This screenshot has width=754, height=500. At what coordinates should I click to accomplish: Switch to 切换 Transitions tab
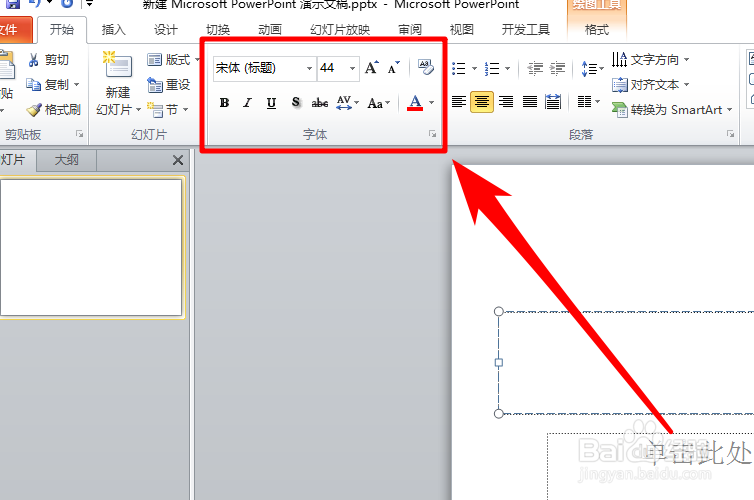218,30
